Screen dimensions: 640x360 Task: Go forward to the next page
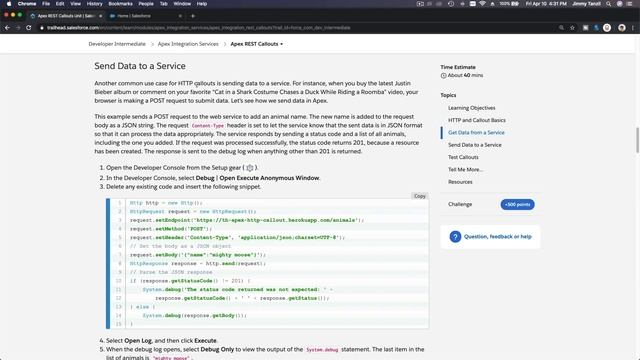tap(18, 28)
